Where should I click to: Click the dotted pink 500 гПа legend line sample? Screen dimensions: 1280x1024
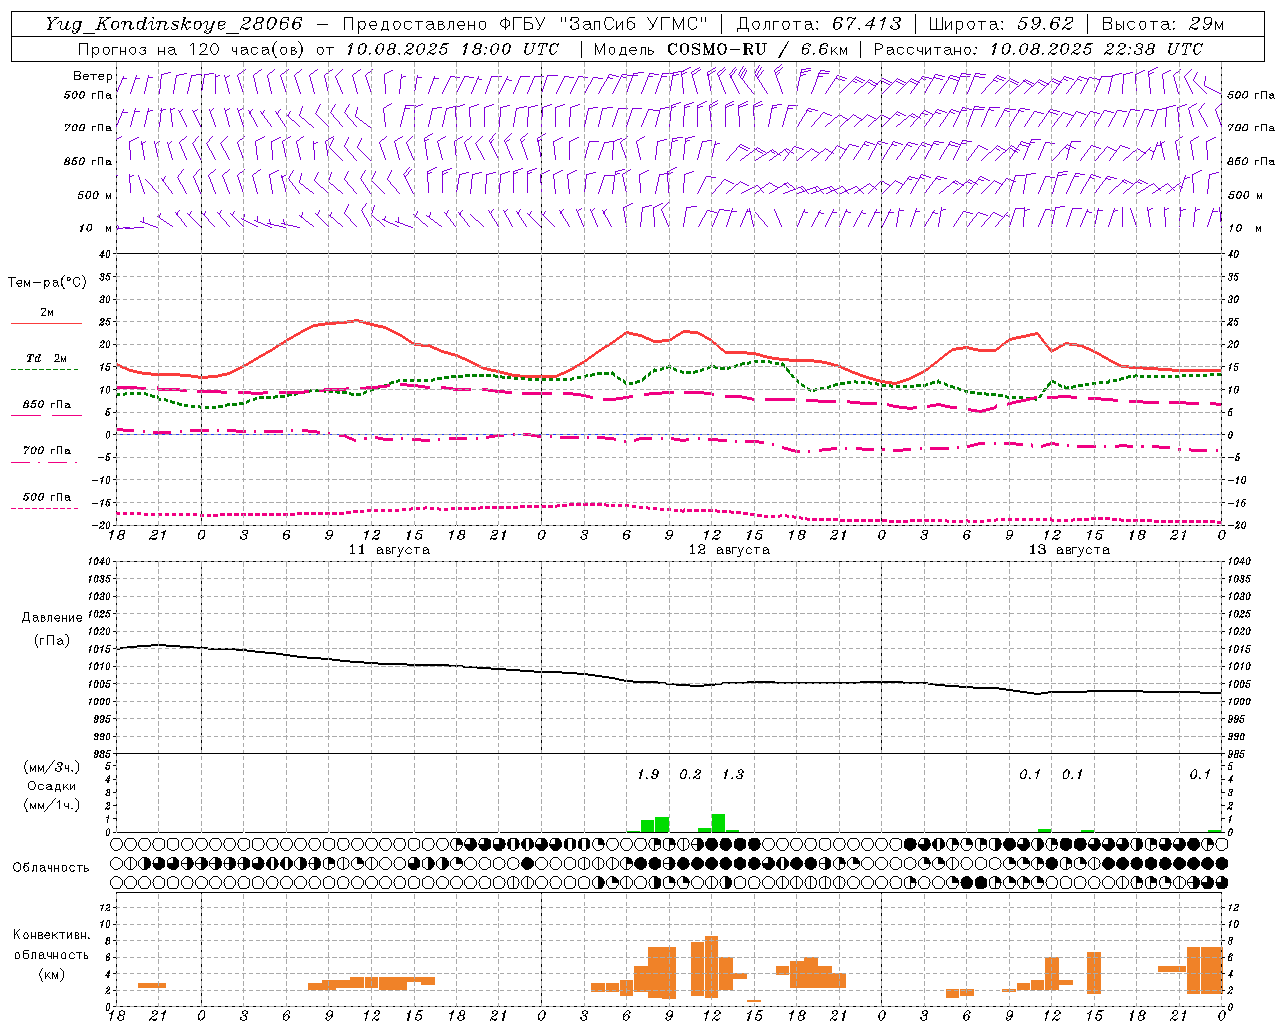[x=46, y=509]
